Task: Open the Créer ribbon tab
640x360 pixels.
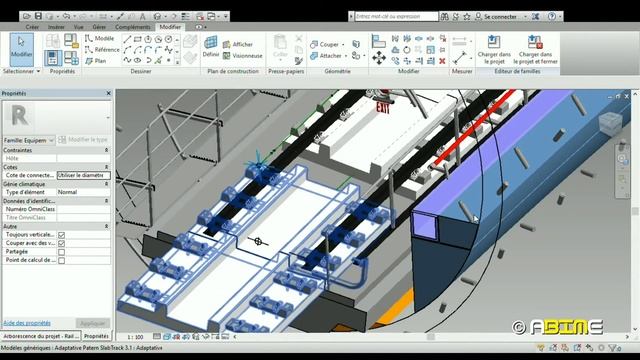Action: coord(32,27)
